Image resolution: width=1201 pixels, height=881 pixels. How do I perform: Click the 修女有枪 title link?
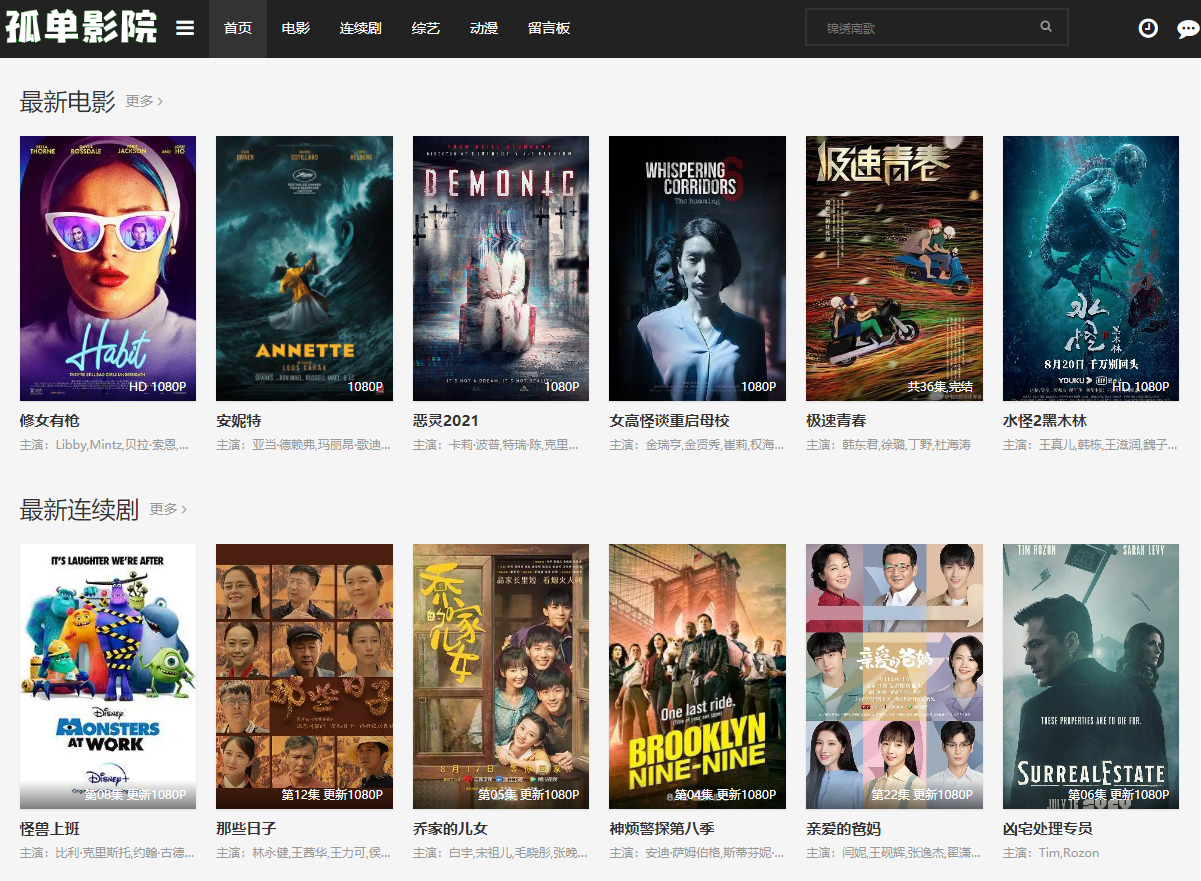50,421
